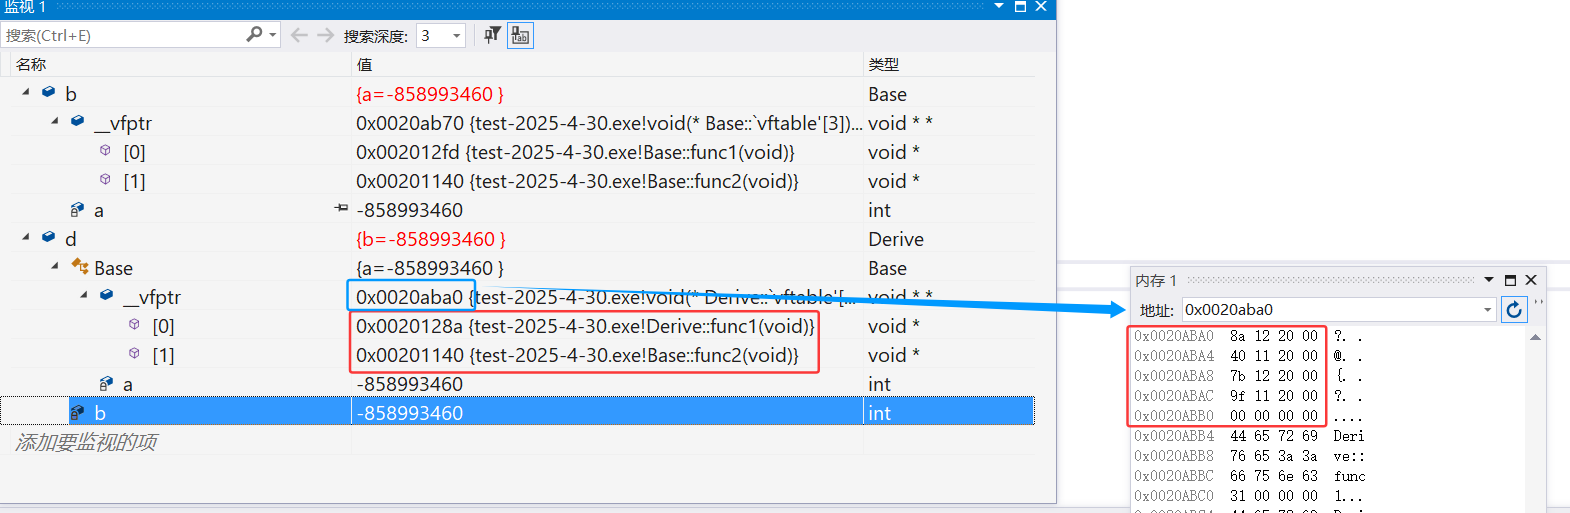Select memory row 0x0020ABA4
The image size is (1570, 513).
tap(1248, 356)
